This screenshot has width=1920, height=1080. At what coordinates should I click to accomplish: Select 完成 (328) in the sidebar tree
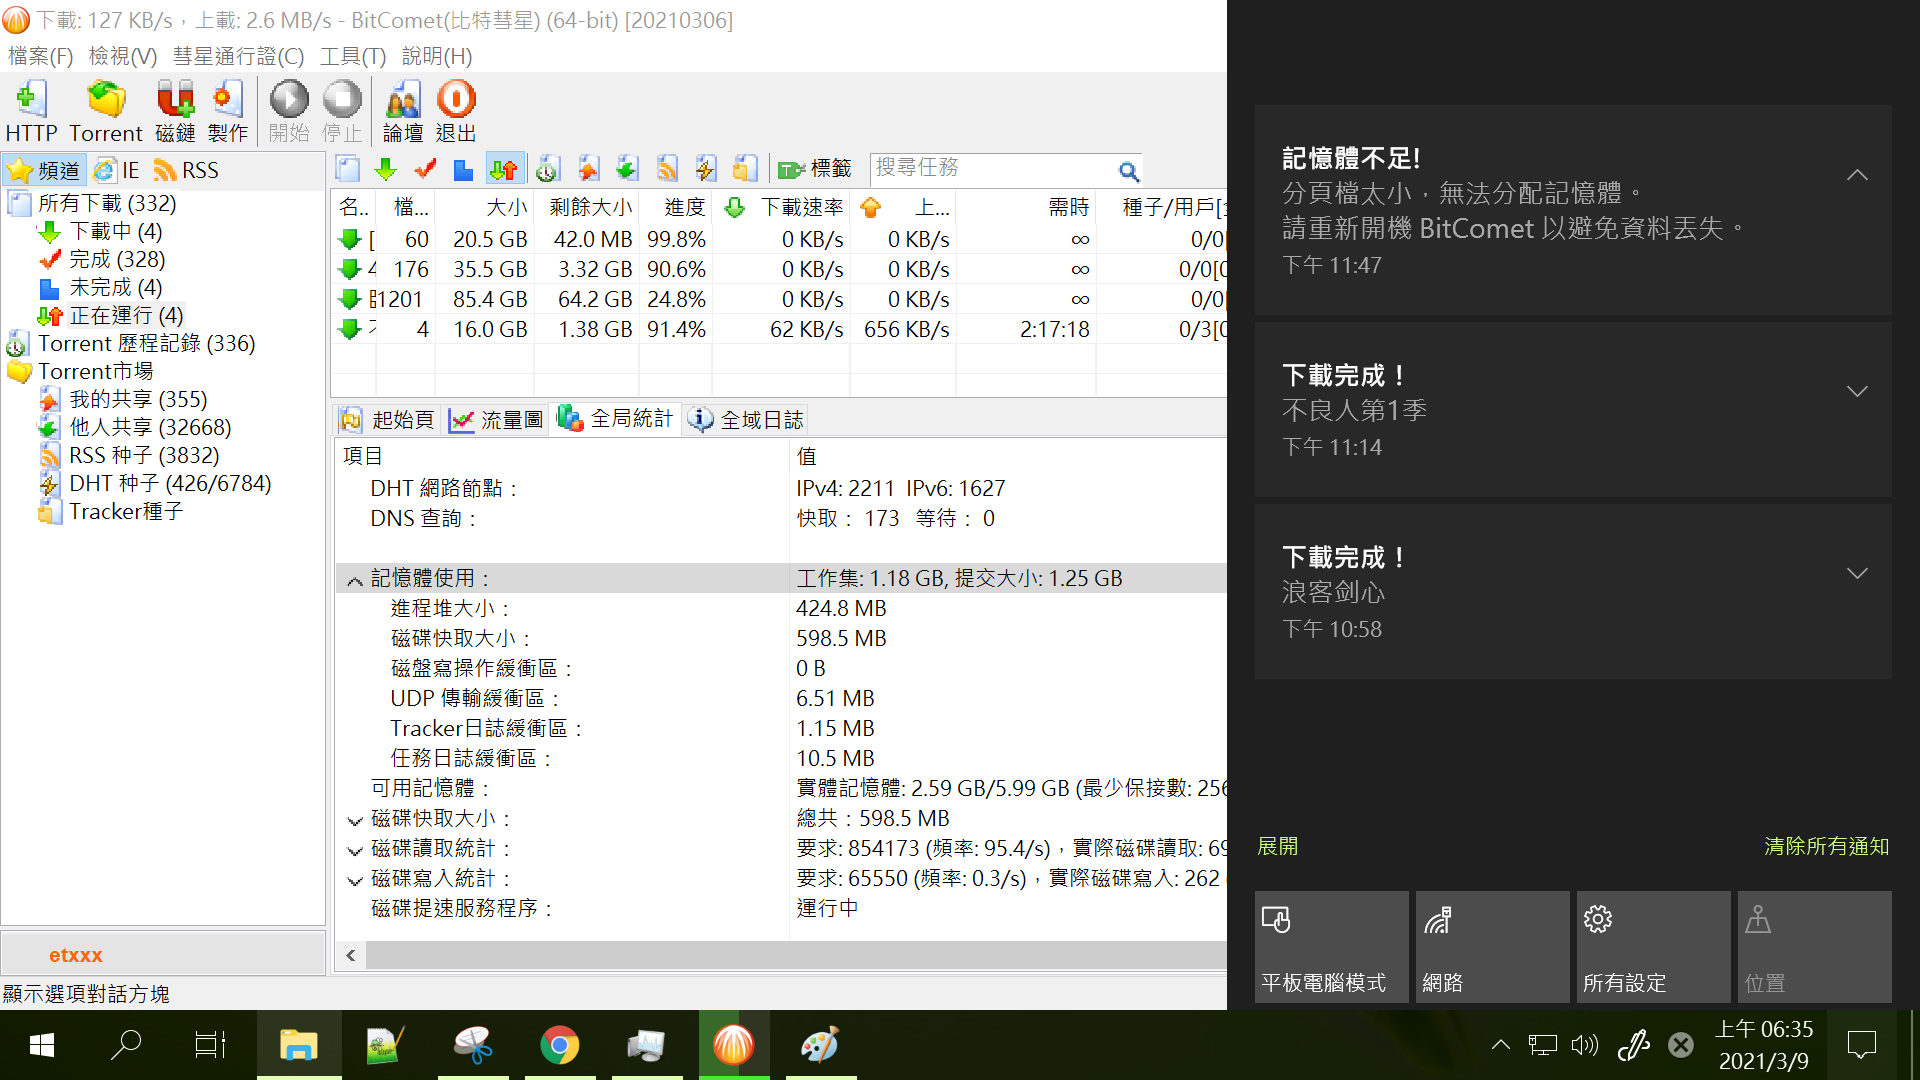117,259
